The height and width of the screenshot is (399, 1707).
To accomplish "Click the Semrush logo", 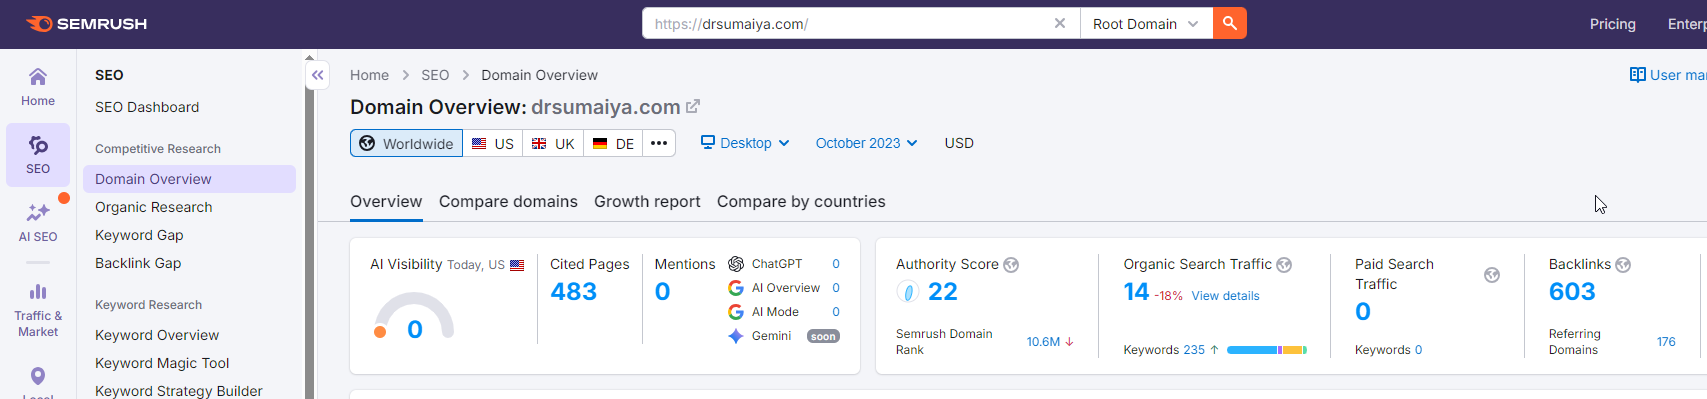I will coord(86,24).
